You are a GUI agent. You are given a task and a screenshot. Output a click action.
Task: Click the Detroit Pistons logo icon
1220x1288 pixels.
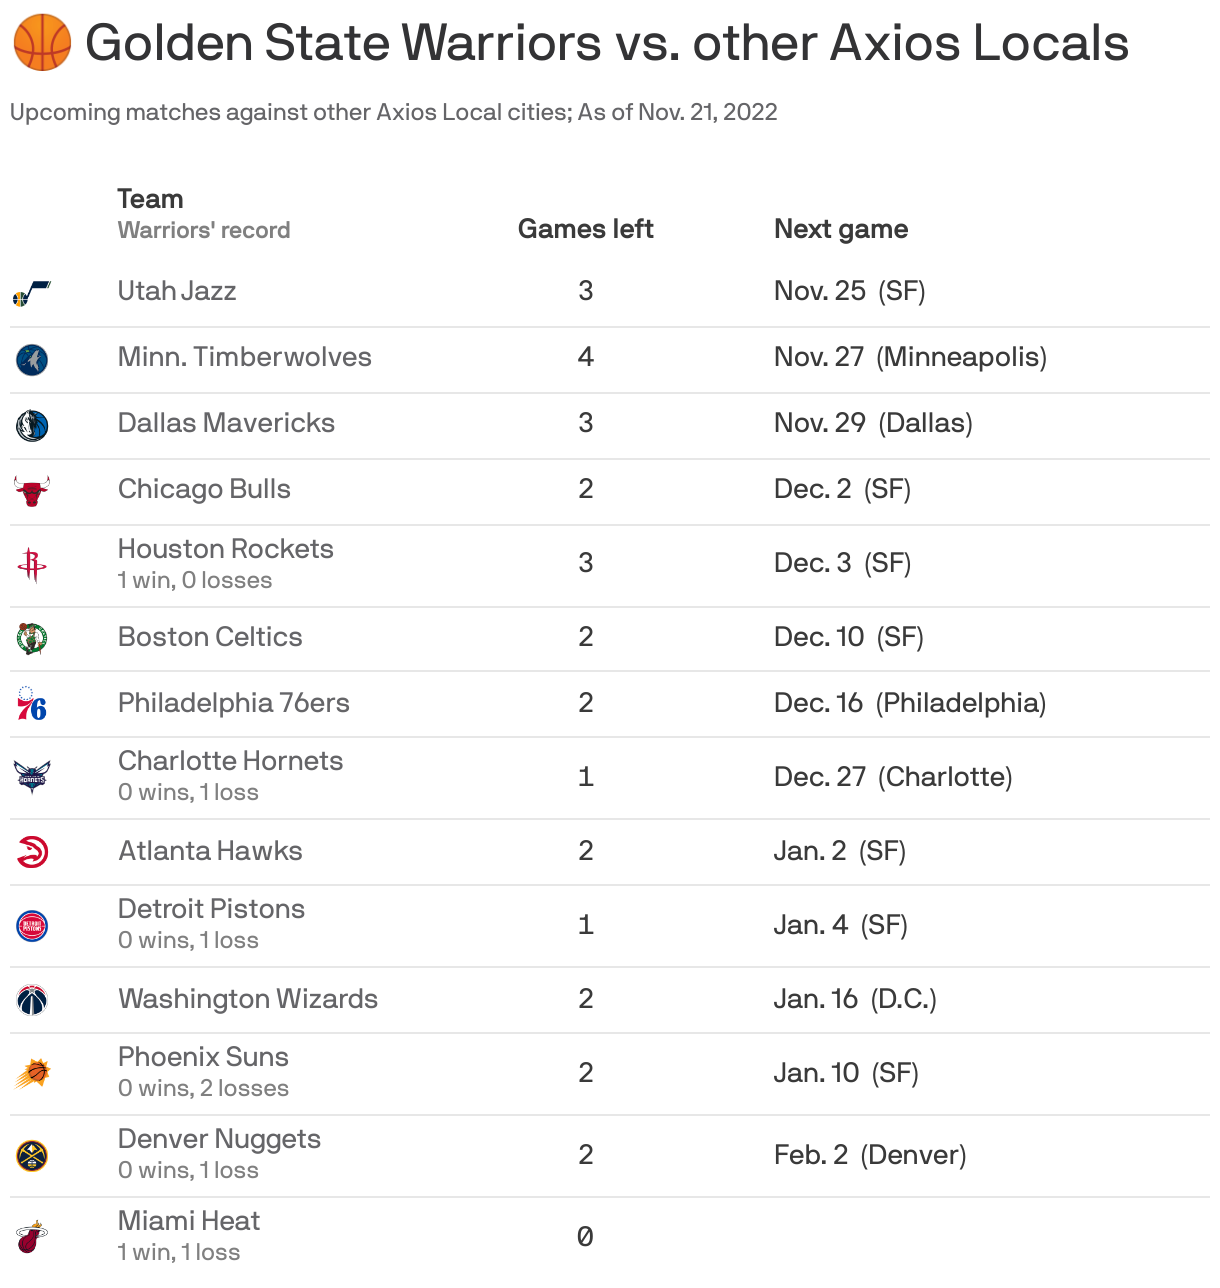click(x=32, y=926)
